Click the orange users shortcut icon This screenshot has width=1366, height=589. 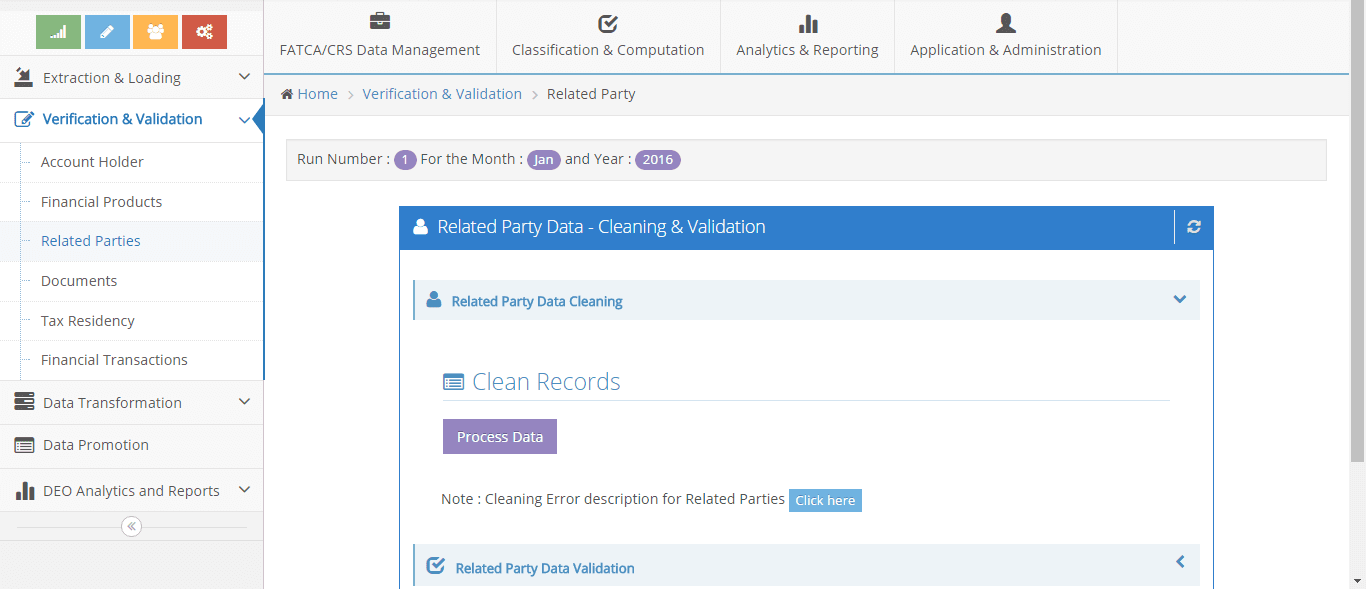coord(155,32)
